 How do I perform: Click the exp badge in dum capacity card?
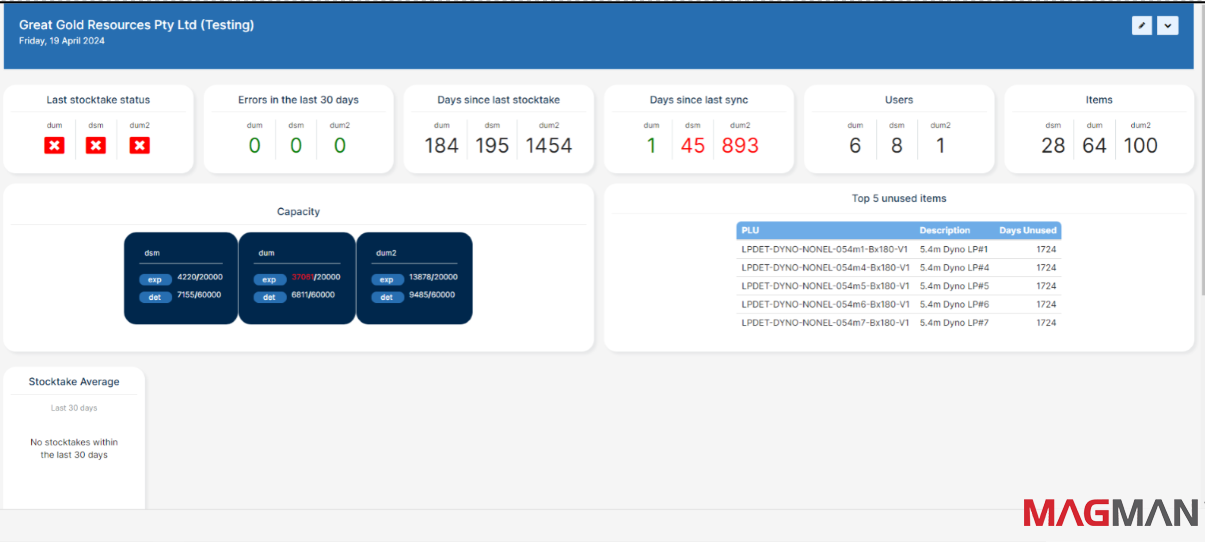[x=269, y=280]
